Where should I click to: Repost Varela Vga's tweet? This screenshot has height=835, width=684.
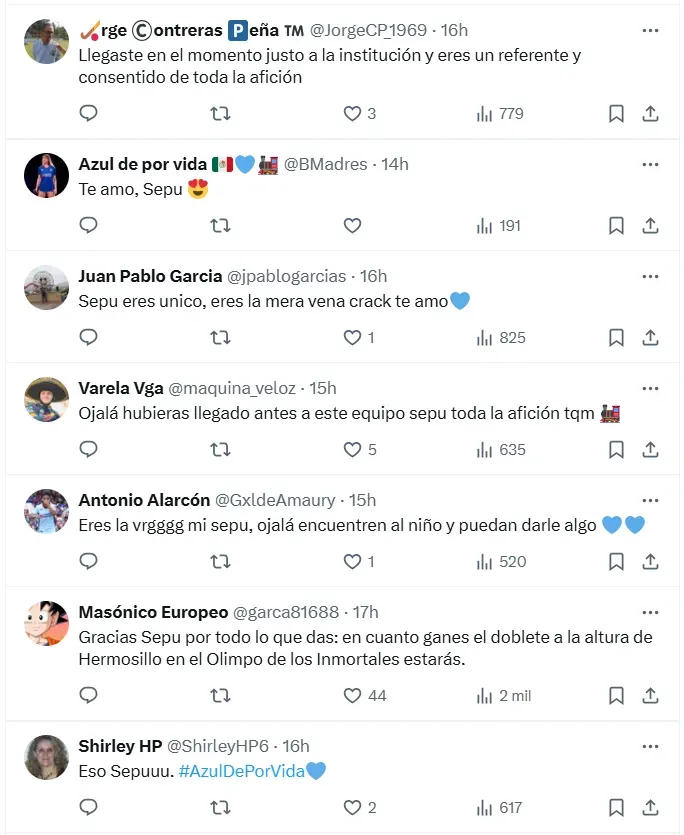click(221, 449)
